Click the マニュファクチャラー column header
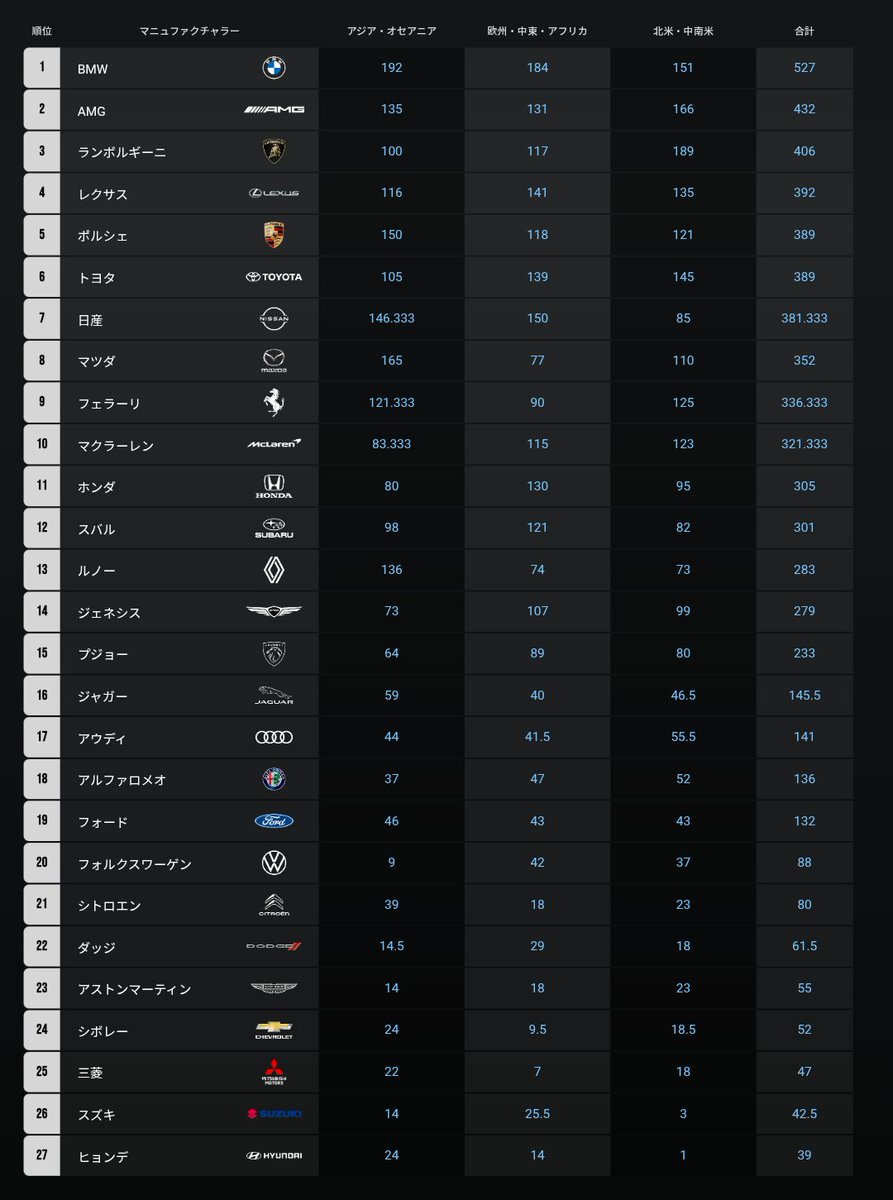The height and width of the screenshot is (1200, 893). tap(189, 31)
